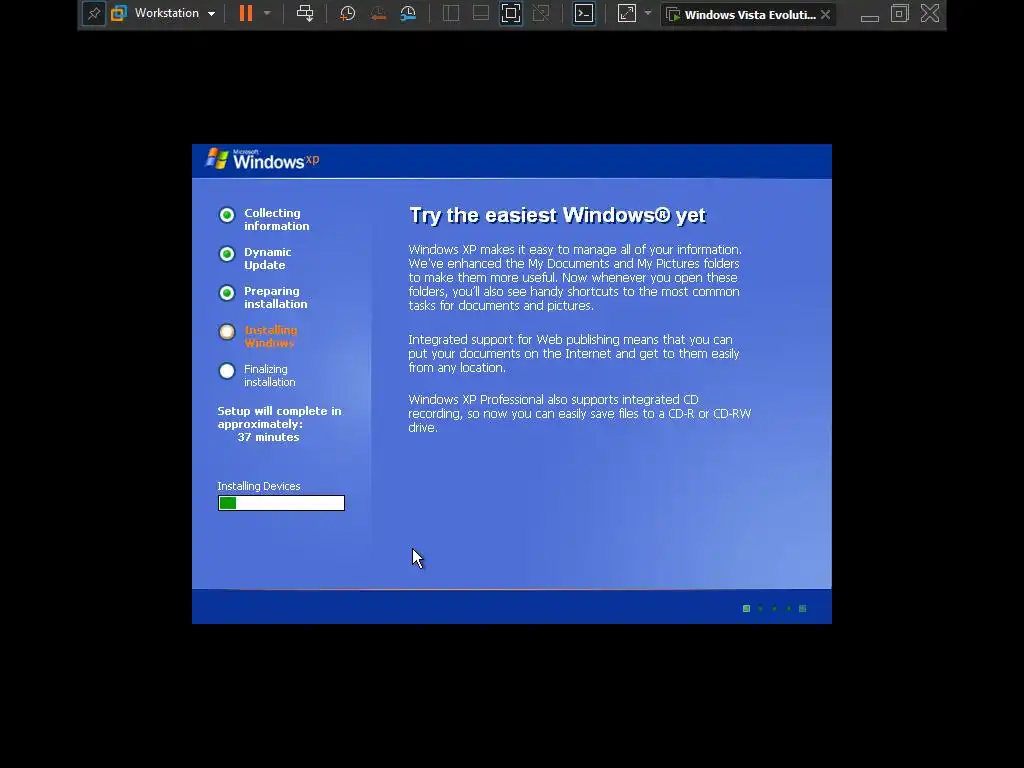Click the Dynamic Update step indicator

[x=227, y=254]
